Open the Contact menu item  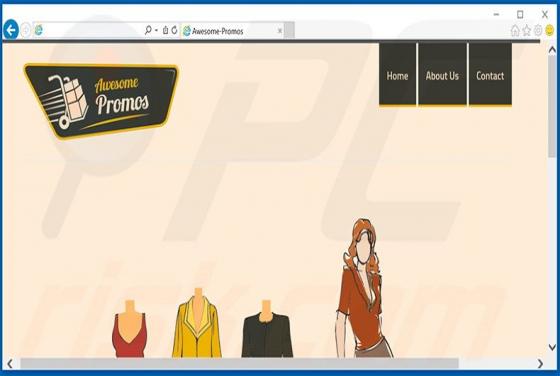tap(490, 75)
